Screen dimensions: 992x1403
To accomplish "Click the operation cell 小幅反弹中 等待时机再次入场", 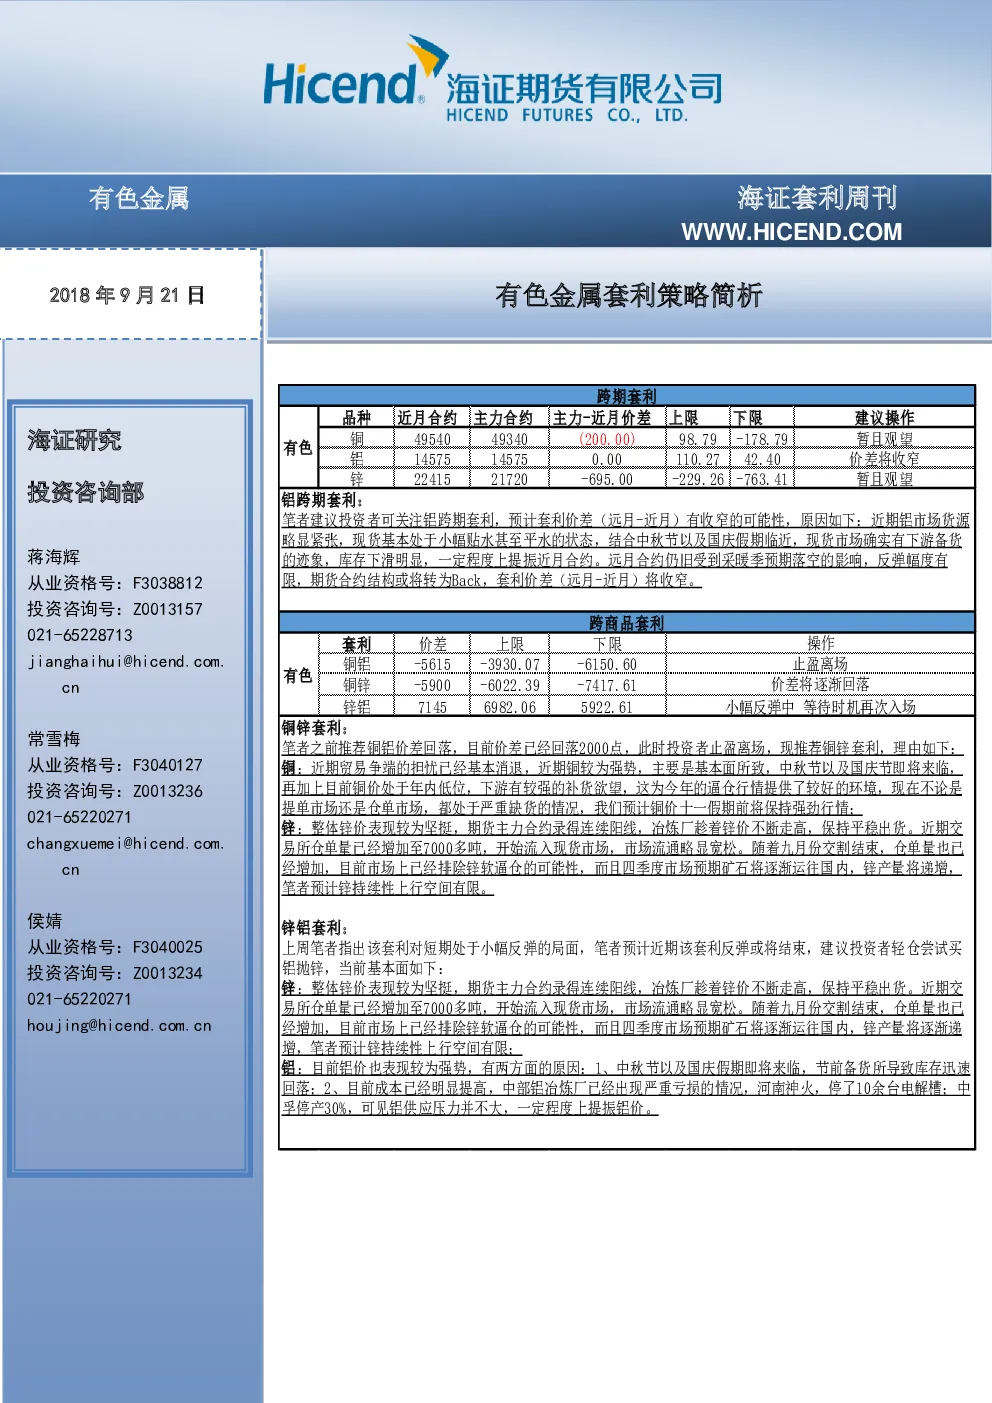I will pos(820,706).
